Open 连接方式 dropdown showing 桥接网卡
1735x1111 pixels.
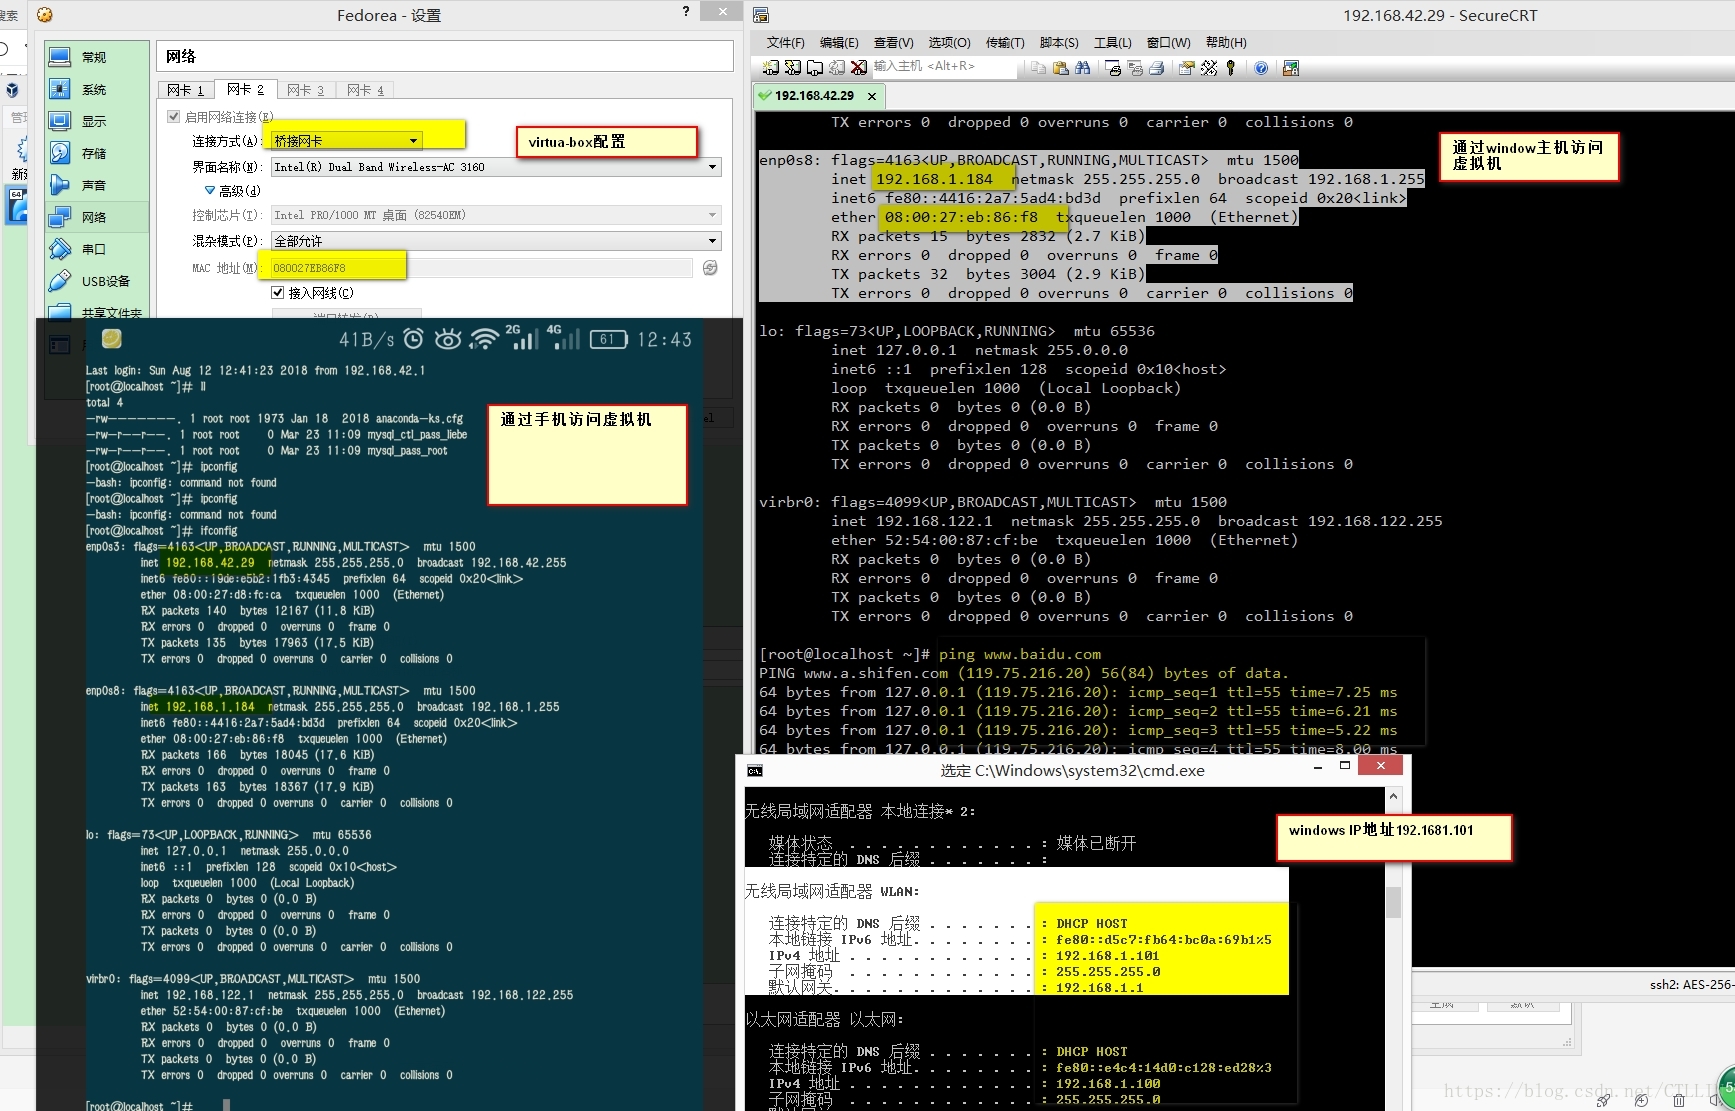347,141
